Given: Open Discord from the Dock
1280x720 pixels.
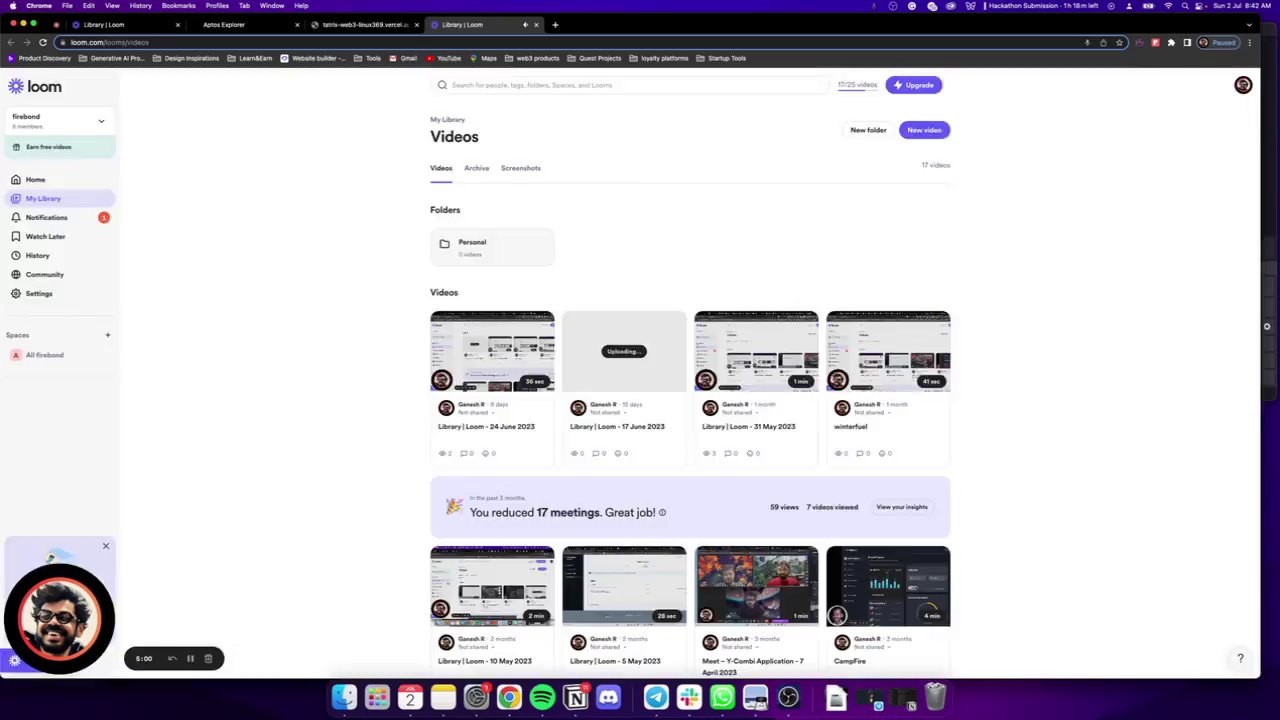Looking at the screenshot, I should (x=608, y=697).
